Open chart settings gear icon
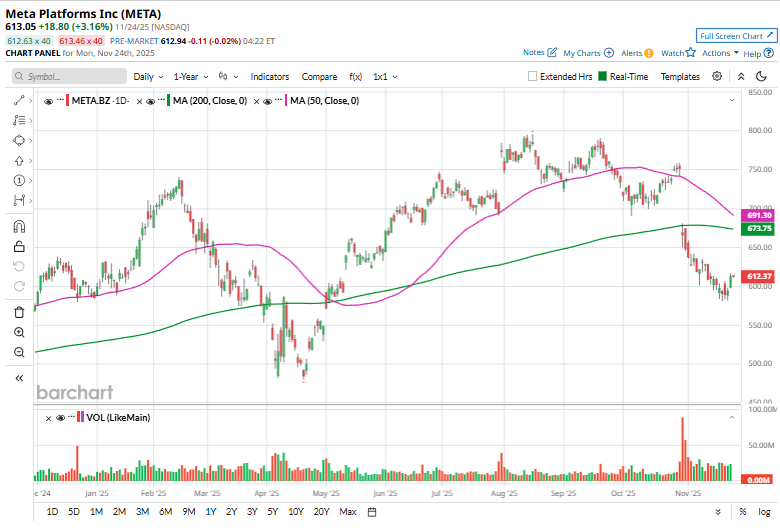Screen dimensions: 780x531 pos(717,76)
